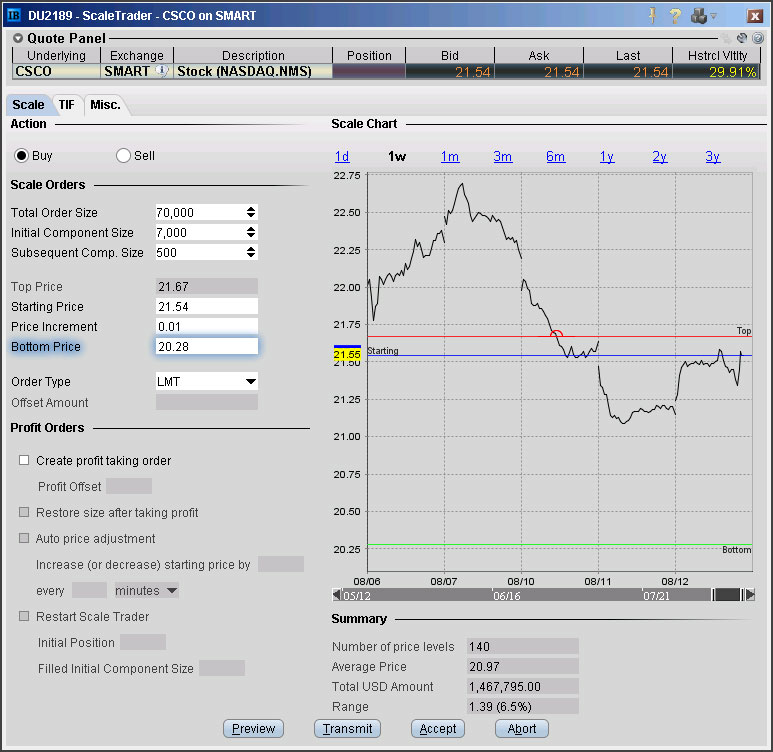
Task: Click the Last value 21.54 cell
Action: coord(628,72)
